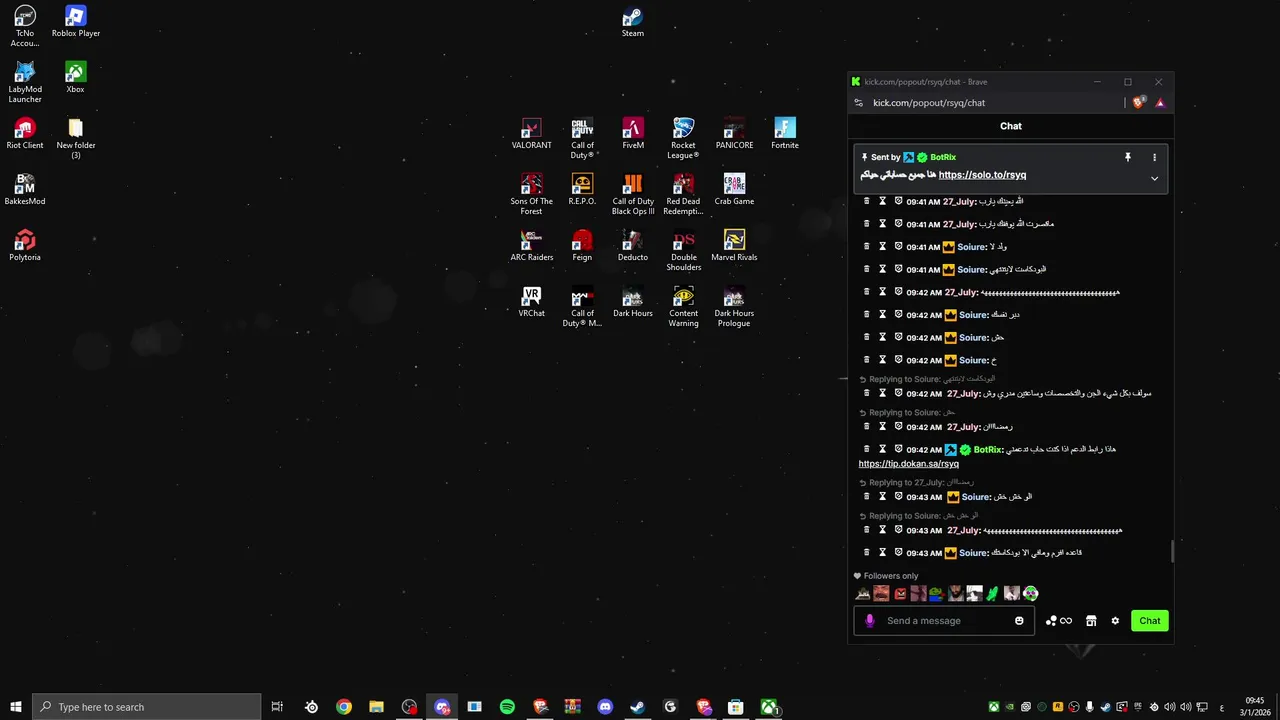Viewport: 1280px width, 720px height.
Task: Open the Kick shop icon
Action: (x=1091, y=621)
